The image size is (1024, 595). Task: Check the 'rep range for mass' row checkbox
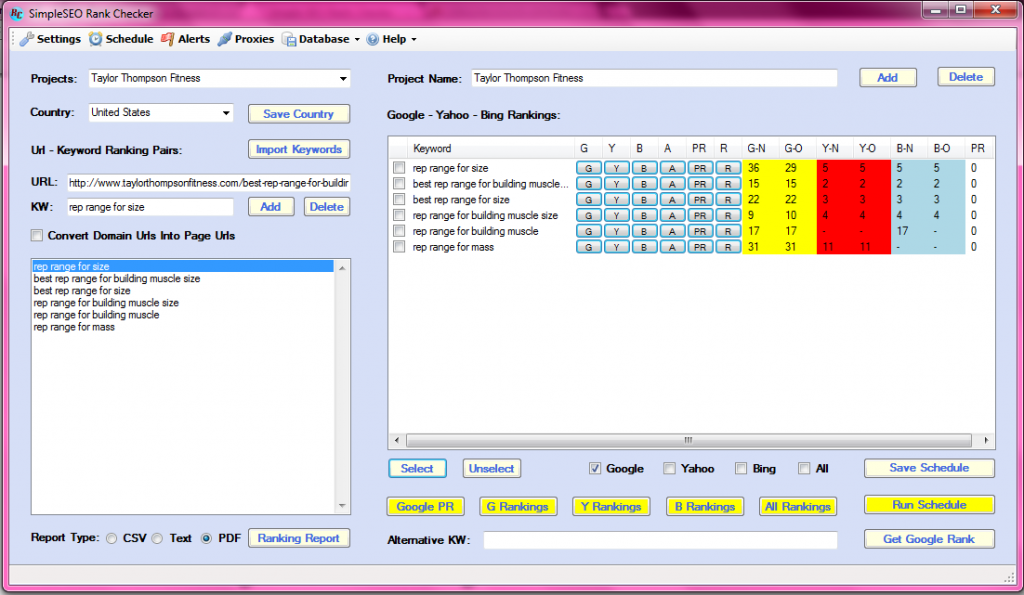coord(399,247)
